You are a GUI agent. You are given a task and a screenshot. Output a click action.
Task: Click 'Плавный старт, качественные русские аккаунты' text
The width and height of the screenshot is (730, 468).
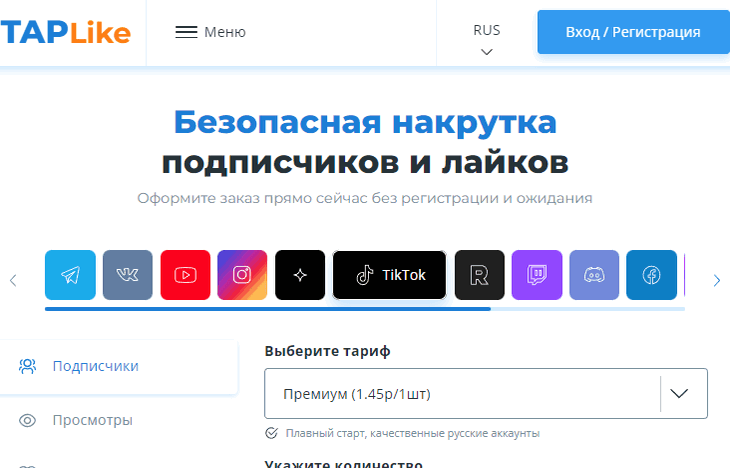coord(412,434)
